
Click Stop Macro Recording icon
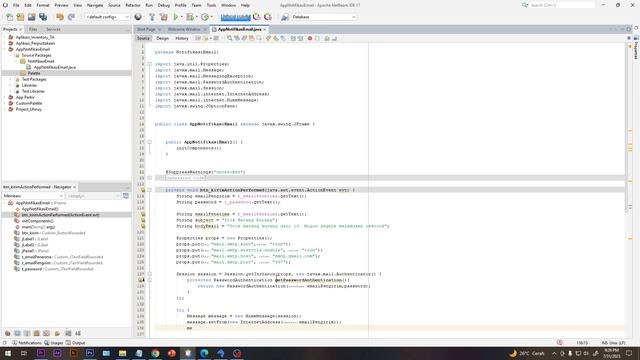[317, 38]
